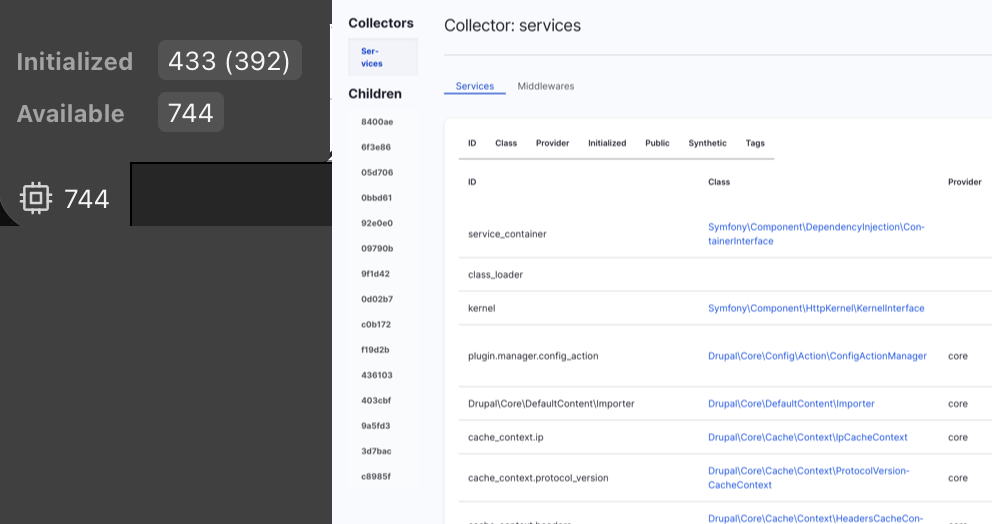Click the Initialized count badge 433 (392)
This screenshot has height=524, width=992.
229,61
